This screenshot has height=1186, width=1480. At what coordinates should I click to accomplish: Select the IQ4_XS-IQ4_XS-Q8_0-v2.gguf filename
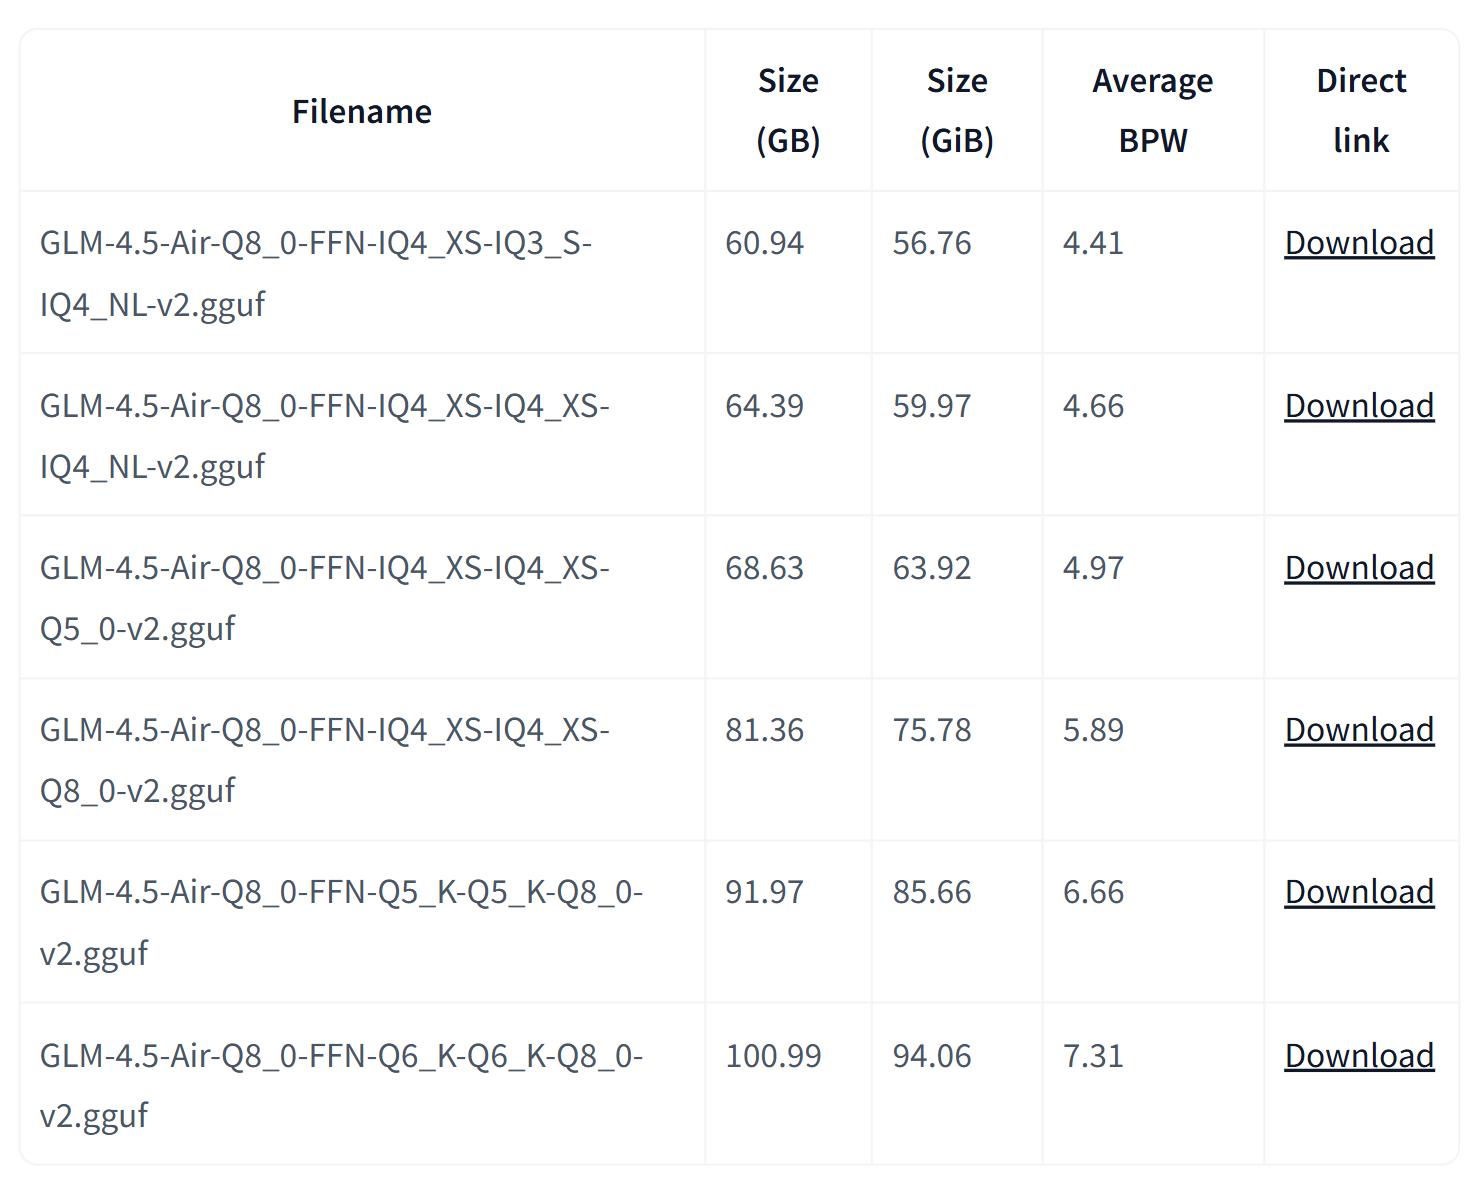(324, 760)
